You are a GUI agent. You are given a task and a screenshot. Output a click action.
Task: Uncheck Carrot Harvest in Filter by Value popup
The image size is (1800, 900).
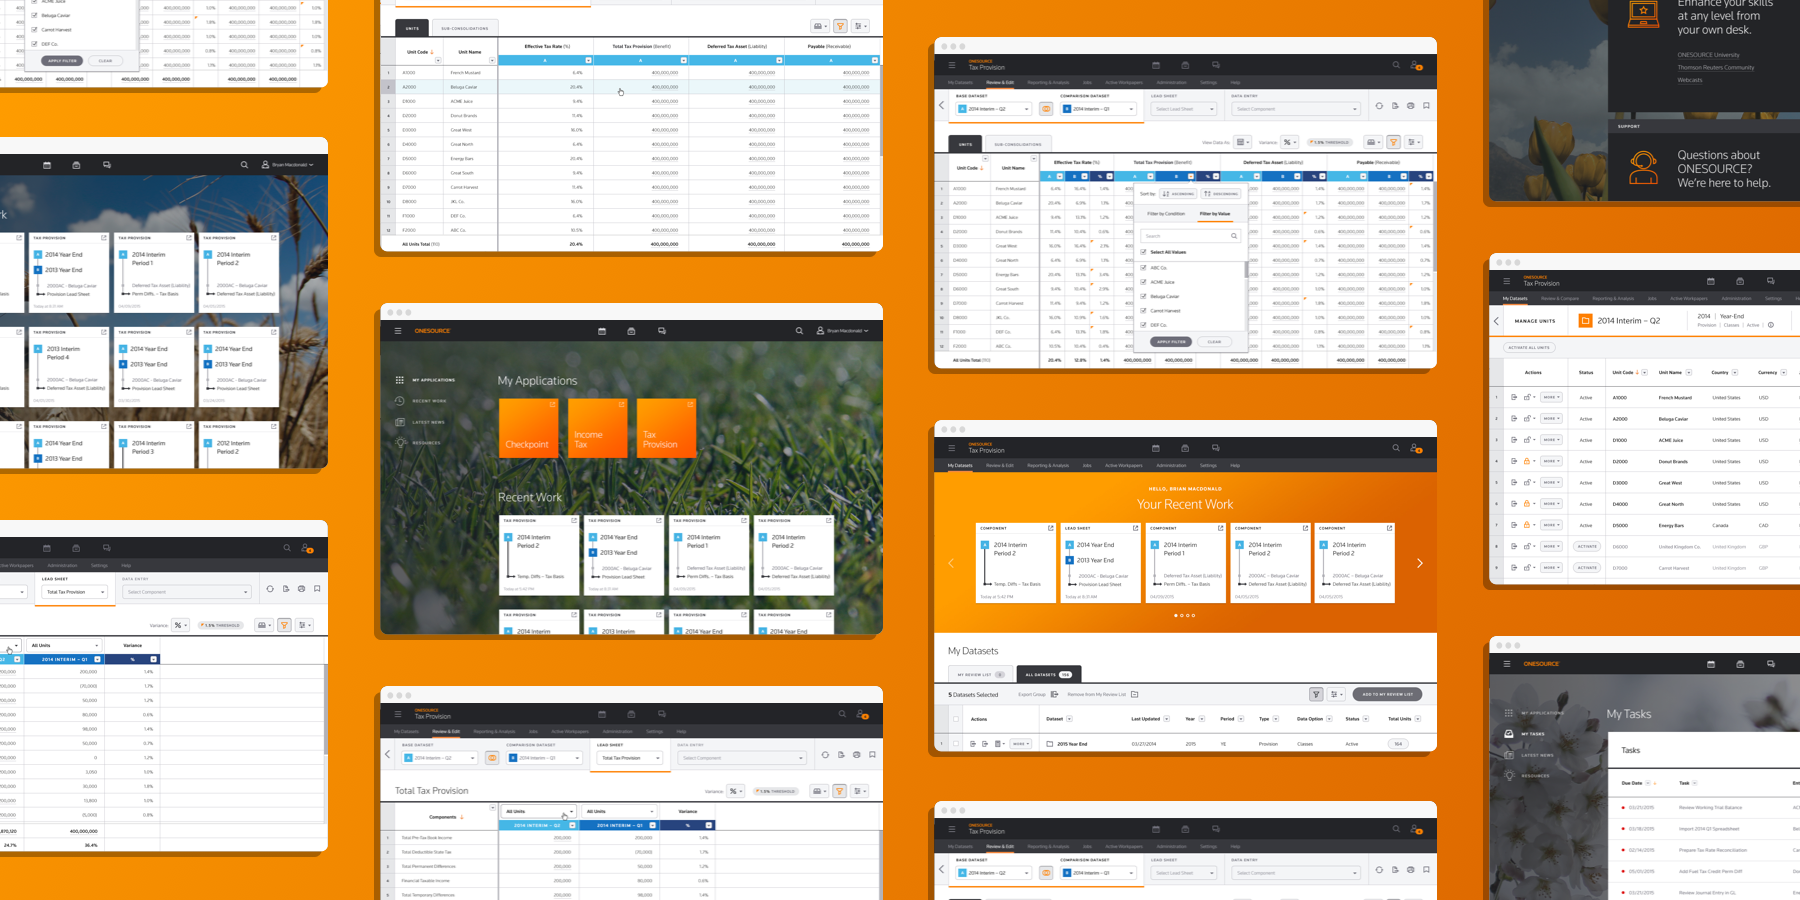(x=1144, y=310)
